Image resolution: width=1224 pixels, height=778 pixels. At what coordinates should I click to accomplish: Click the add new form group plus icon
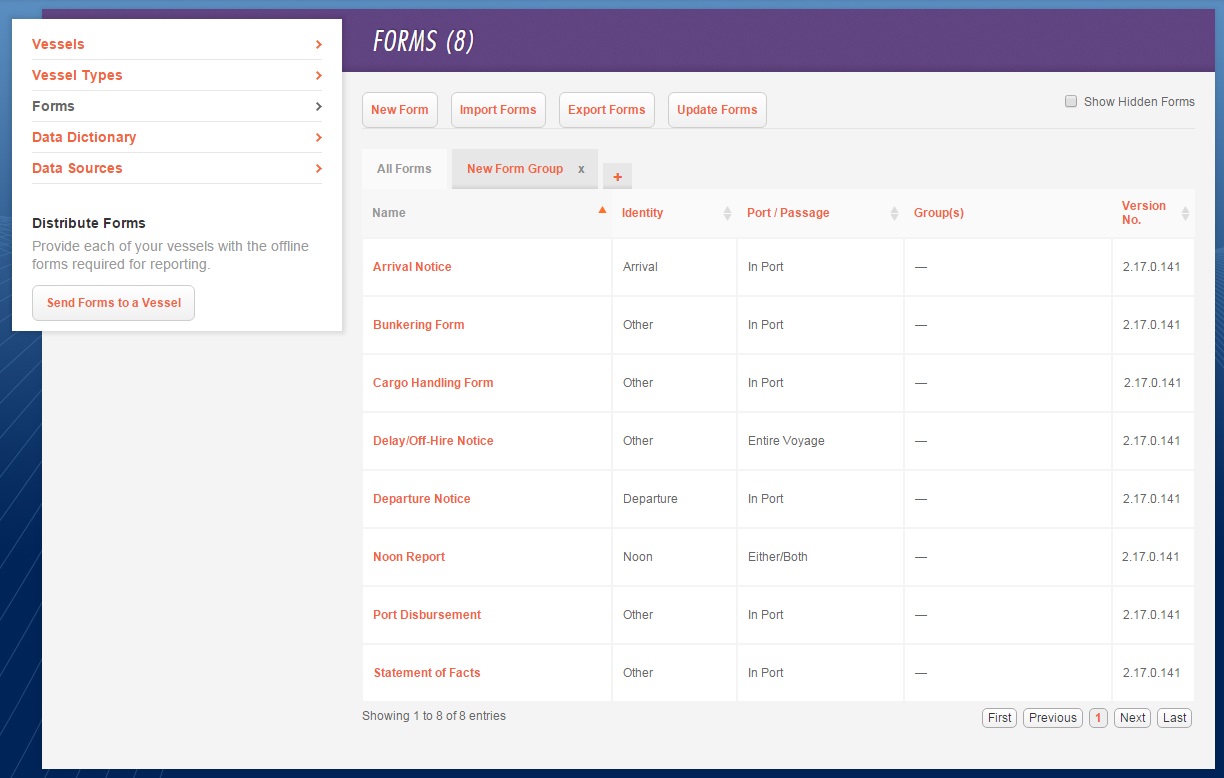617,175
